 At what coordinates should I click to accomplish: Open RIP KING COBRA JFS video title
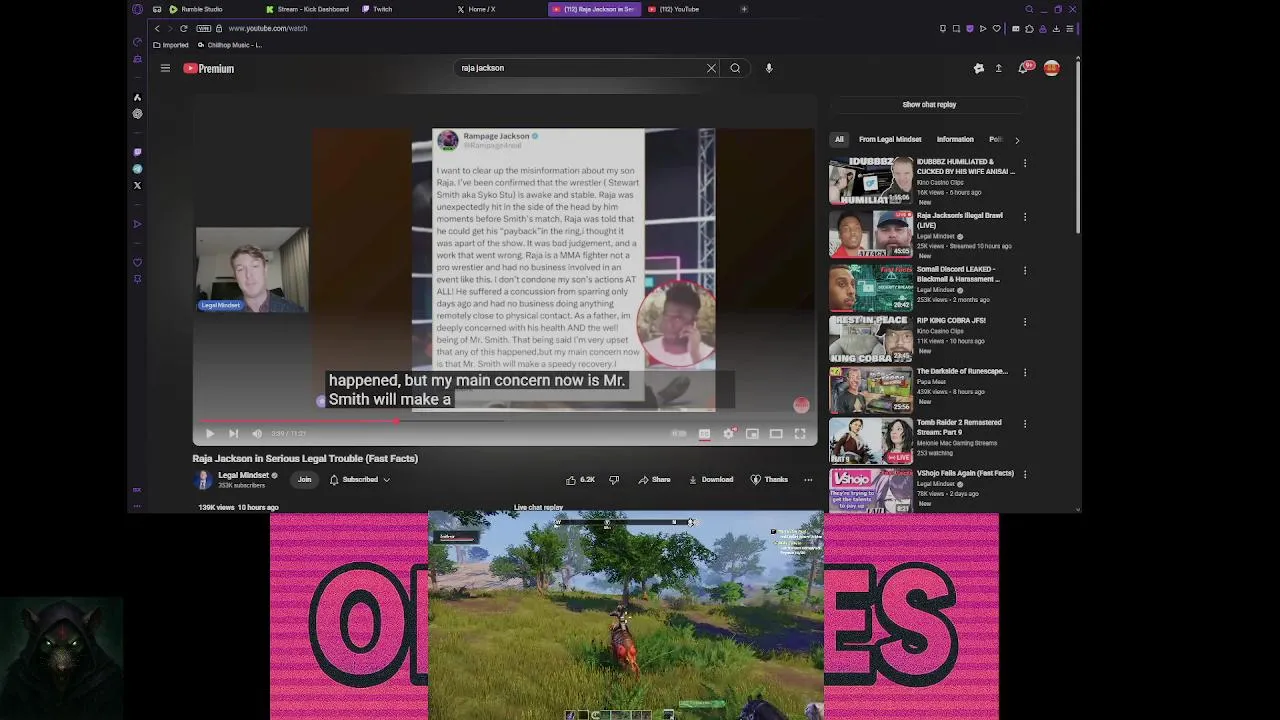click(951, 320)
